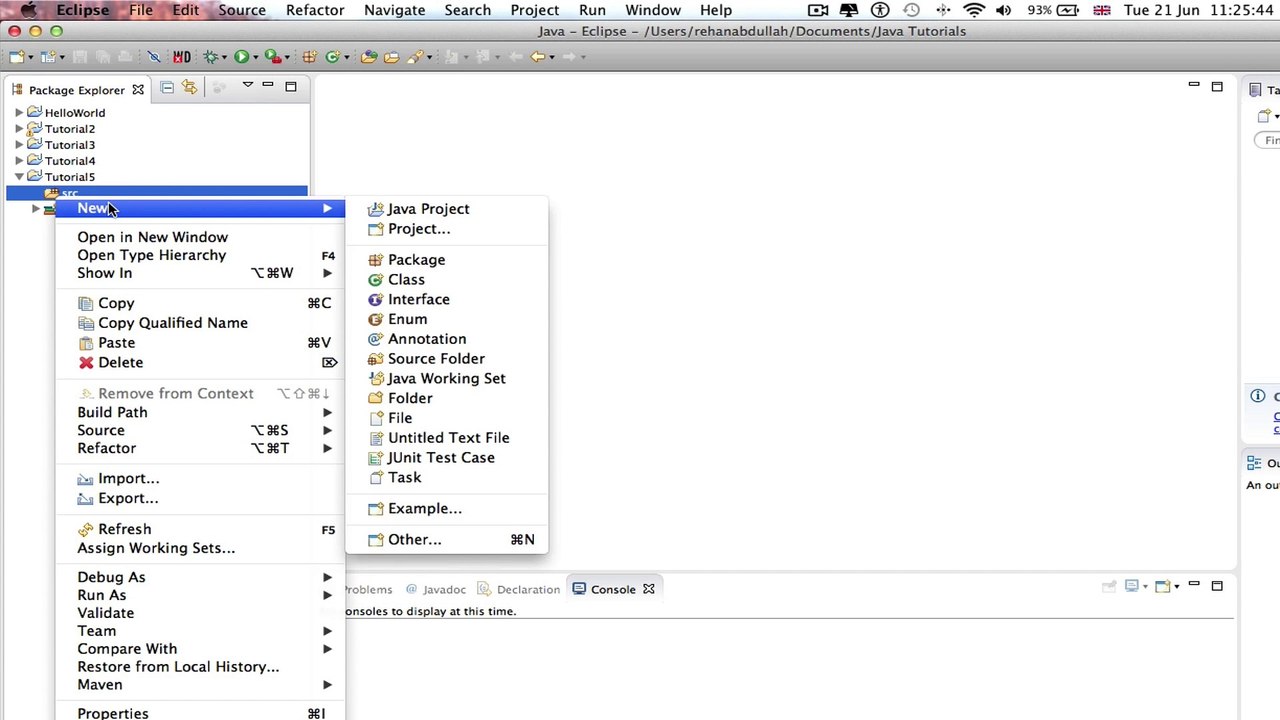Viewport: 1280px width, 720px height.
Task: Open the Debug toolbar dropdown arrow
Action: tap(224, 57)
